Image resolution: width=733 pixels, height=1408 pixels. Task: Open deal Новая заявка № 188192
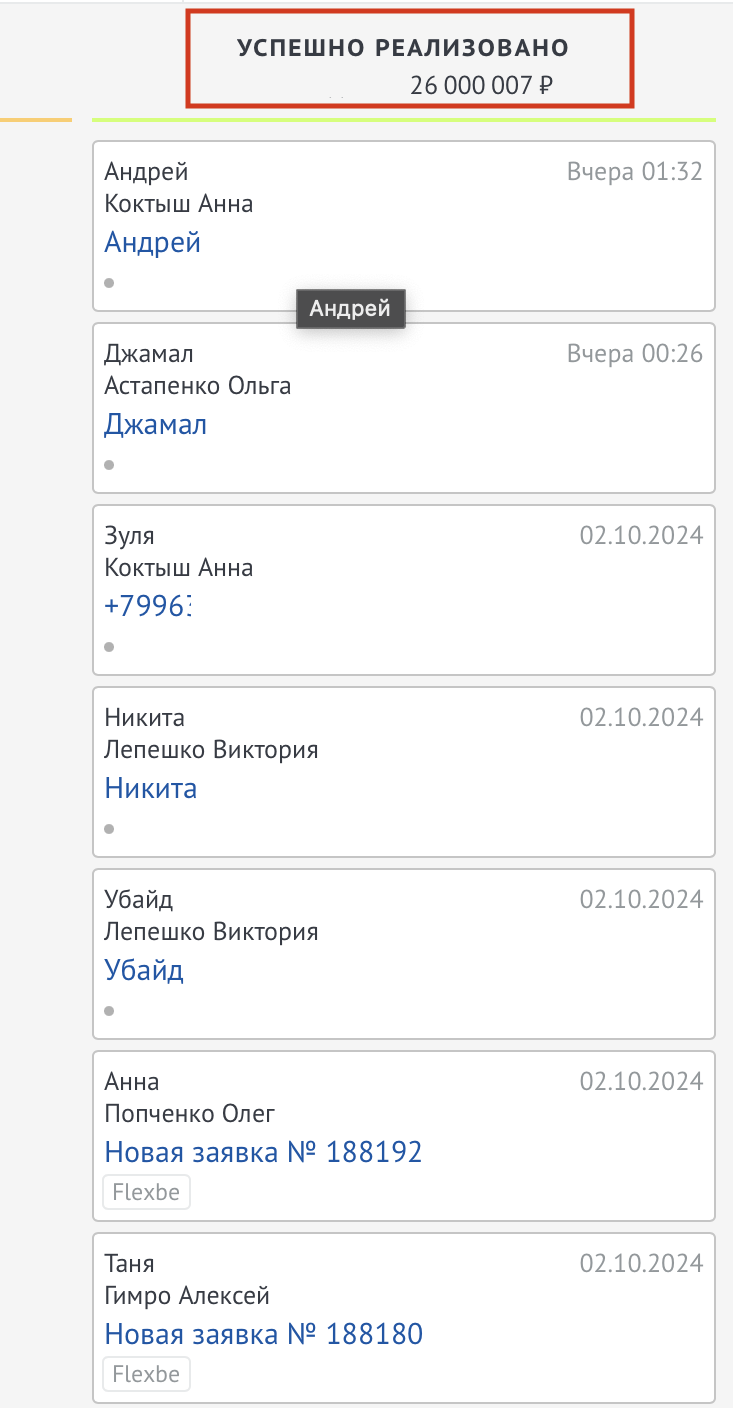click(x=263, y=1152)
